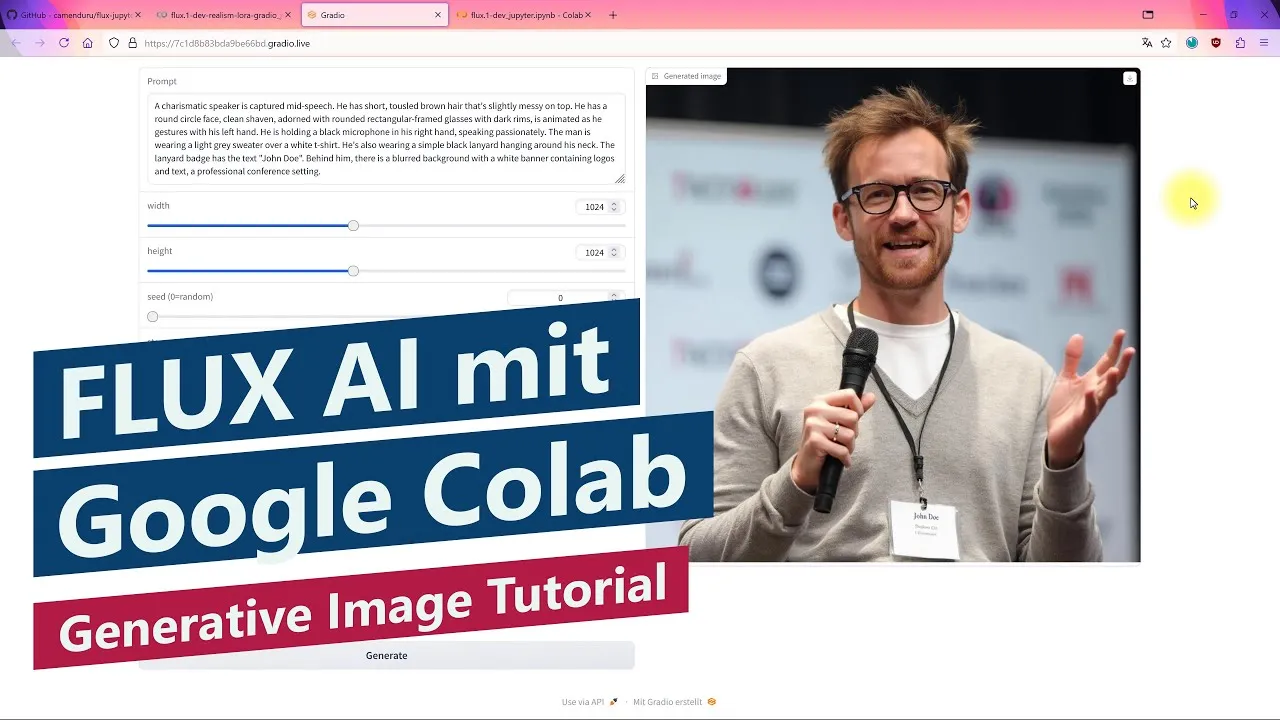Image resolution: width=1280 pixels, height=720 pixels.
Task: Open the 'Use via API' link
Action: click(x=583, y=702)
